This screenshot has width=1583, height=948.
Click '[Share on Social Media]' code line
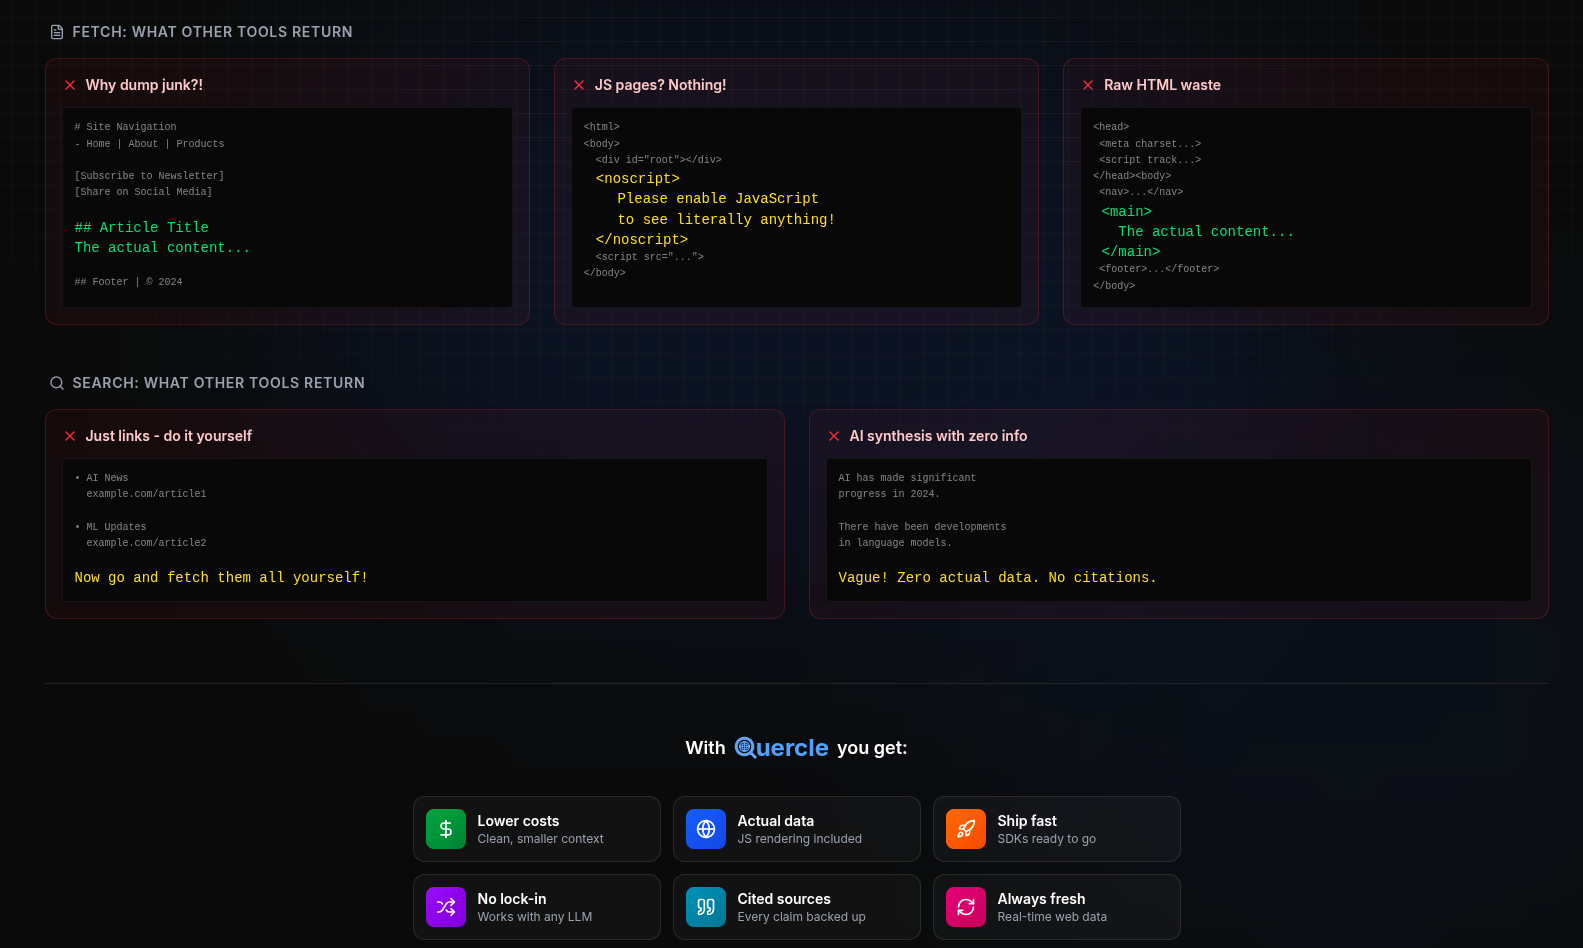pyautogui.click(x=143, y=192)
